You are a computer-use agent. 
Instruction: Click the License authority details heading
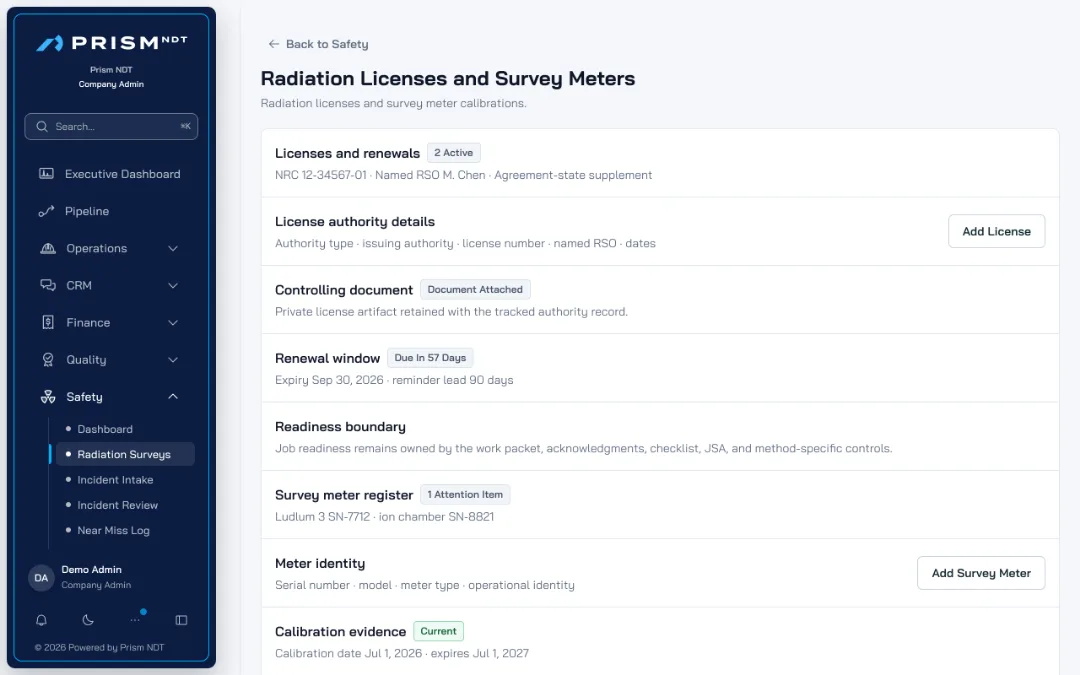tap(355, 222)
